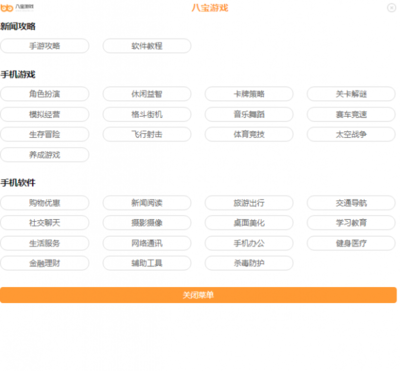Go to the 生存冒险 game category
Screen dimensions: 400x371
pyautogui.click(x=45, y=134)
